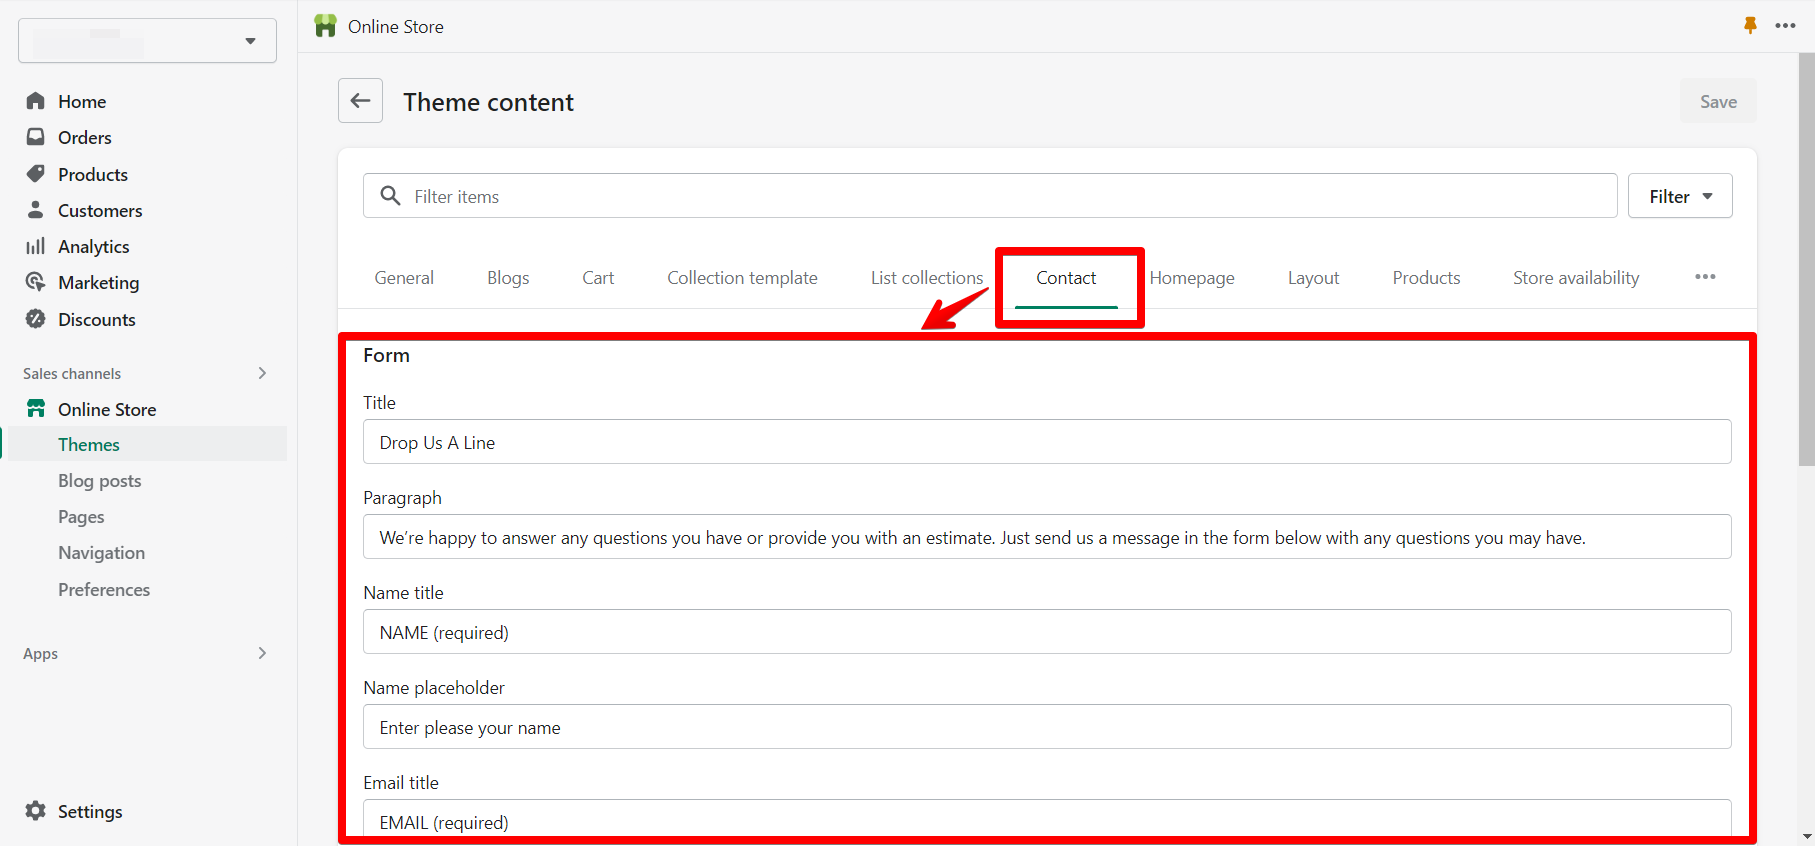Open the store selector dropdown
Viewport: 1815px width, 848px height.
pos(147,41)
